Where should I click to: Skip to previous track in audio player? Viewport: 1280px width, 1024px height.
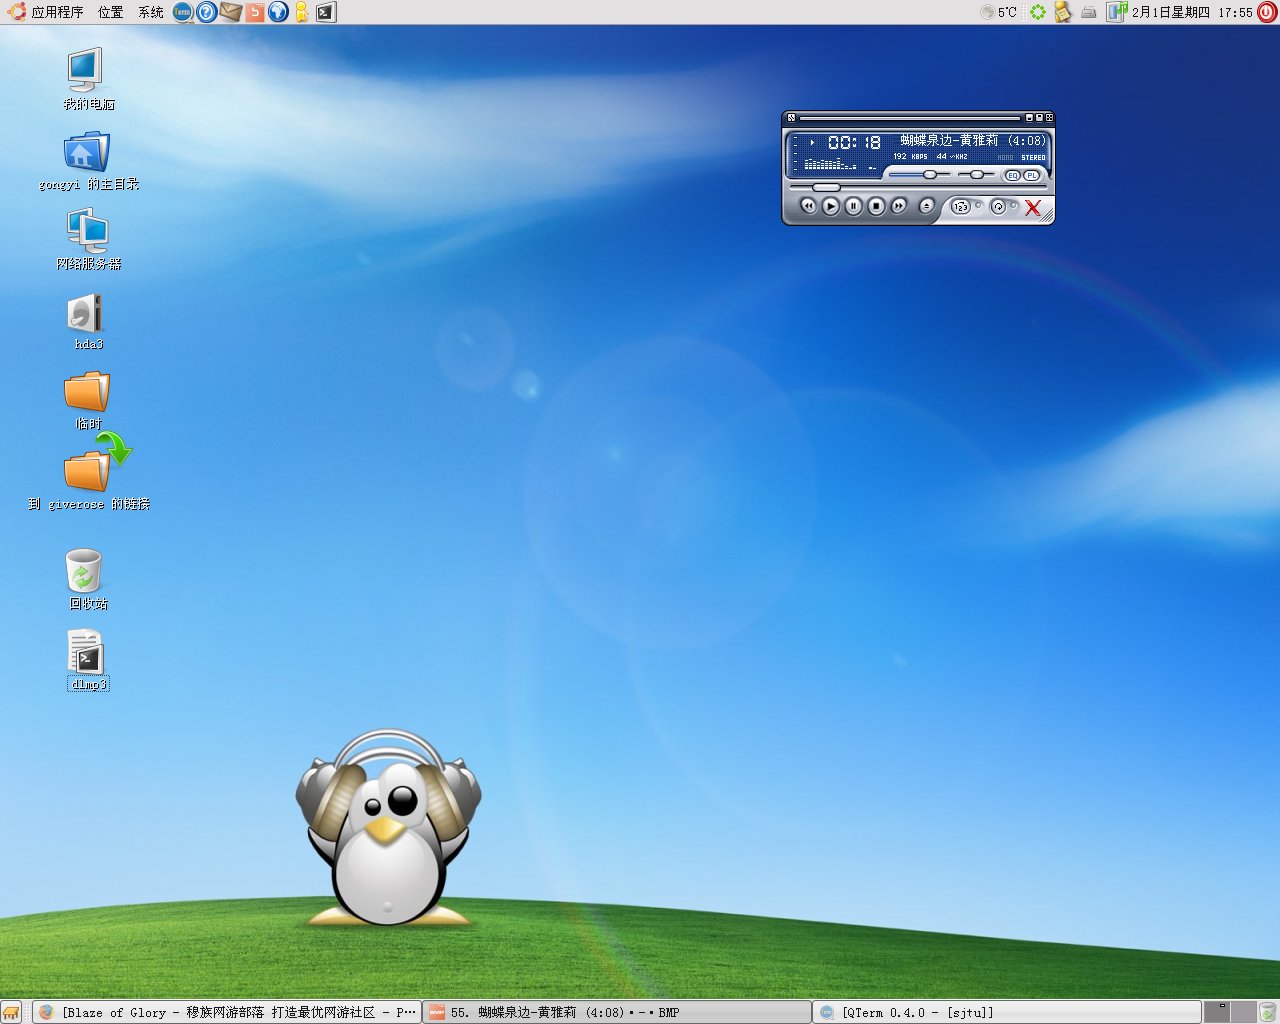click(808, 206)
